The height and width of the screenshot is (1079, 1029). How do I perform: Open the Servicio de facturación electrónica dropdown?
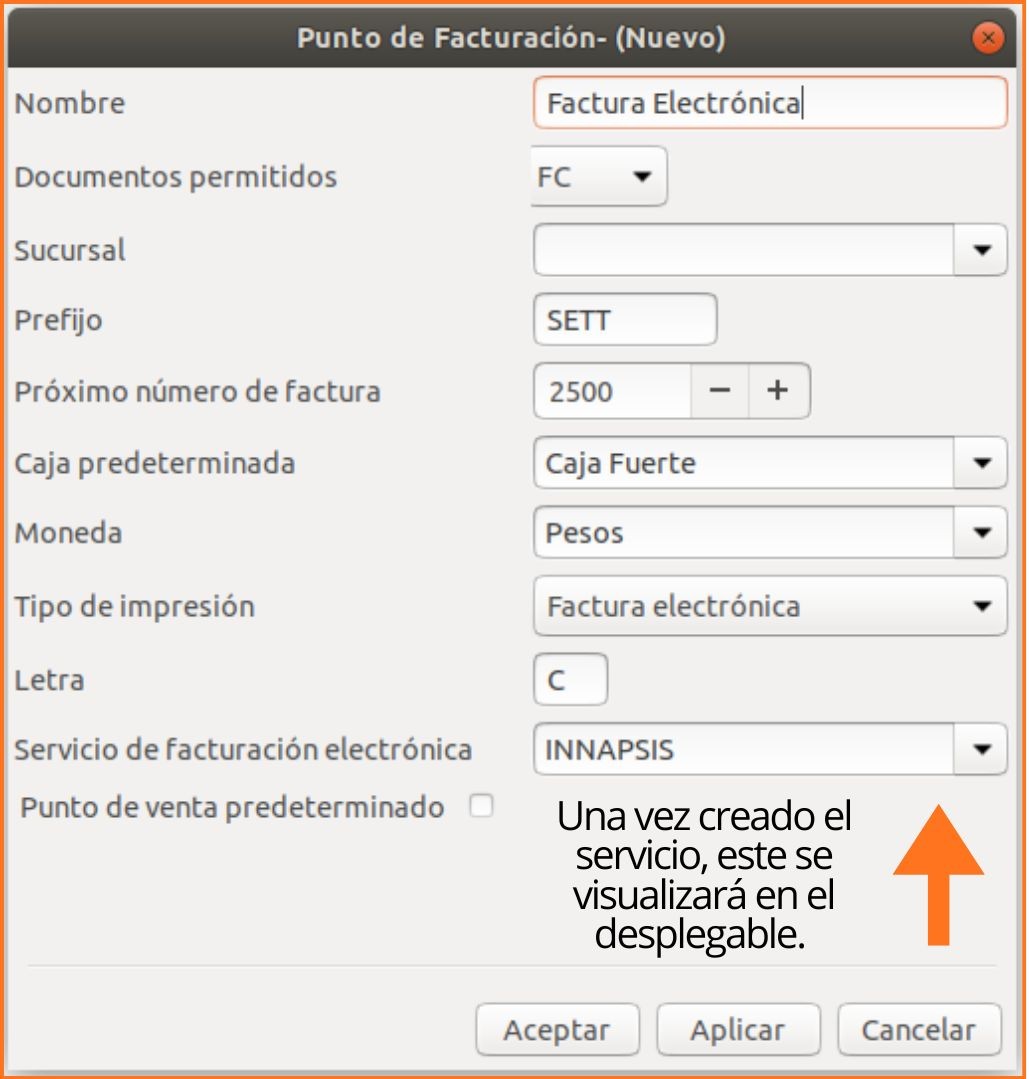981,749
